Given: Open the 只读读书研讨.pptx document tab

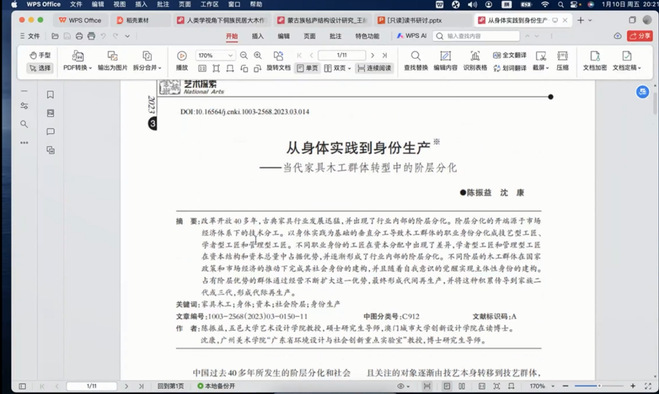Looking at the screenshot, I should pos(410,20).
